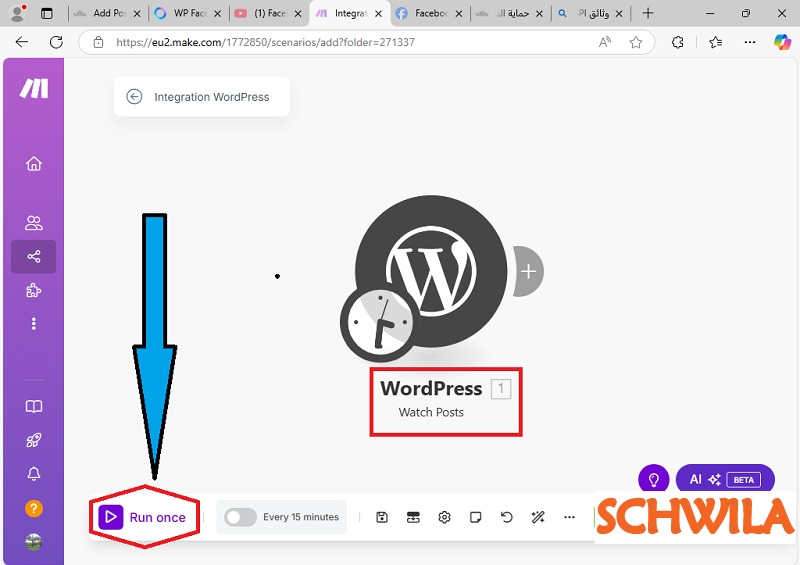800x565 pixels.
Task: Open the Scenario inputs/outputs icon
Action: [413, 518]
